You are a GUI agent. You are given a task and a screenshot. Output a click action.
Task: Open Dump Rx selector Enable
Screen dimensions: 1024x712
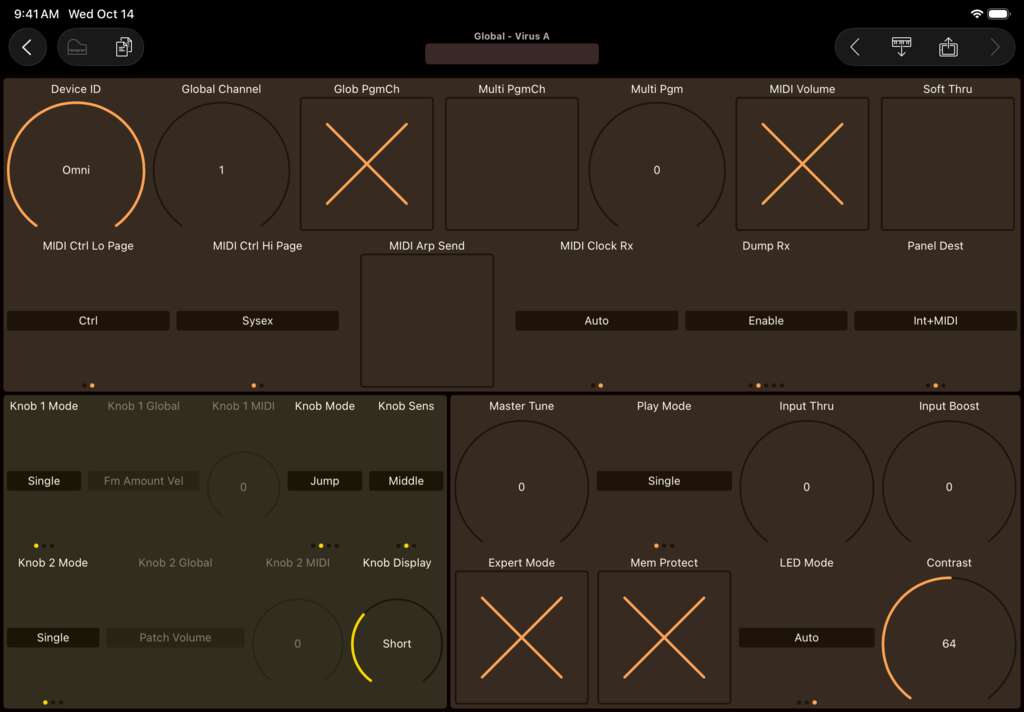pyautogui.click(x=766, y=321)
